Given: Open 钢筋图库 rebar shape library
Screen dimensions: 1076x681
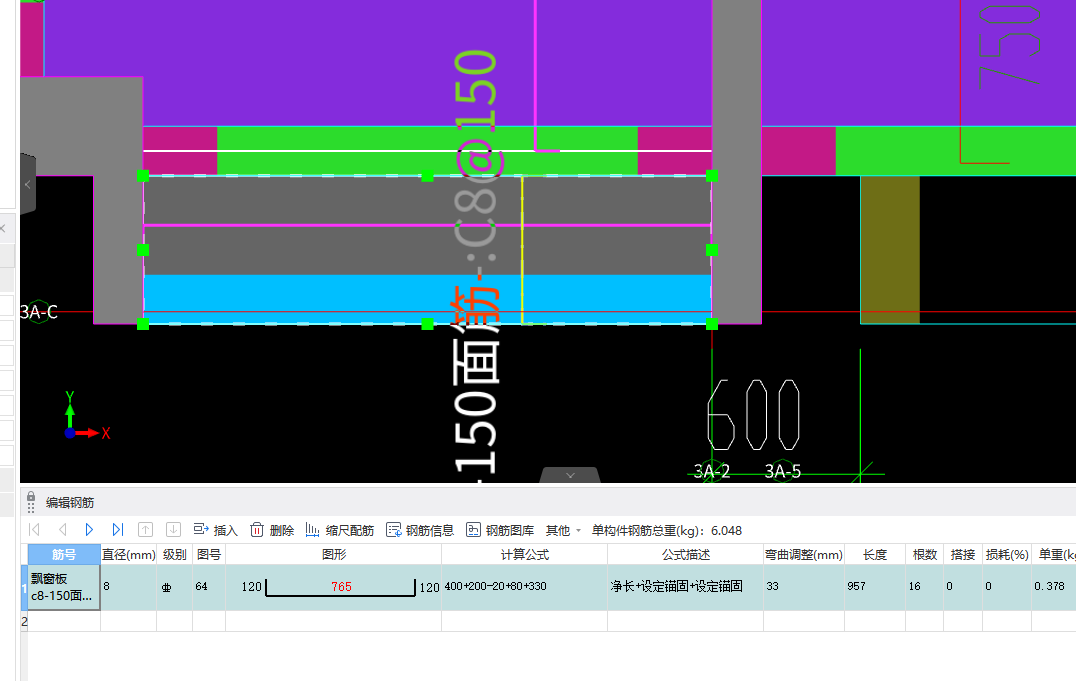Looking at the screenshot, I should (500, 530).
